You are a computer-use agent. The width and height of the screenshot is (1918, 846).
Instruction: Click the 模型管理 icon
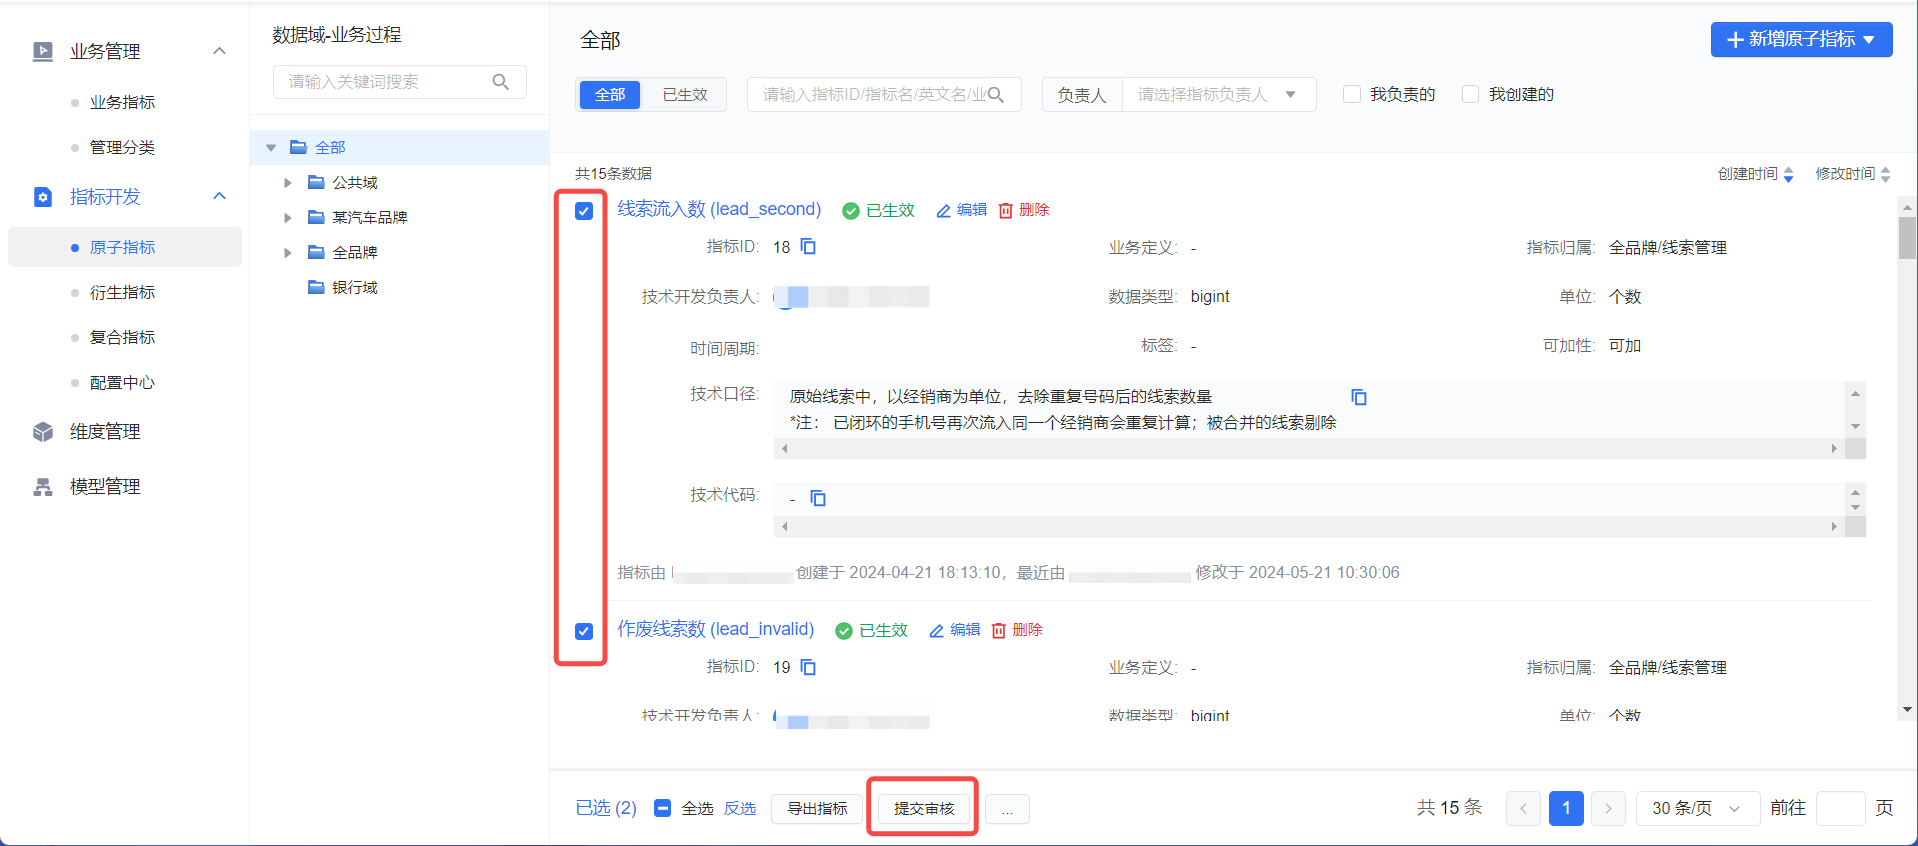[x=42, y=487]
